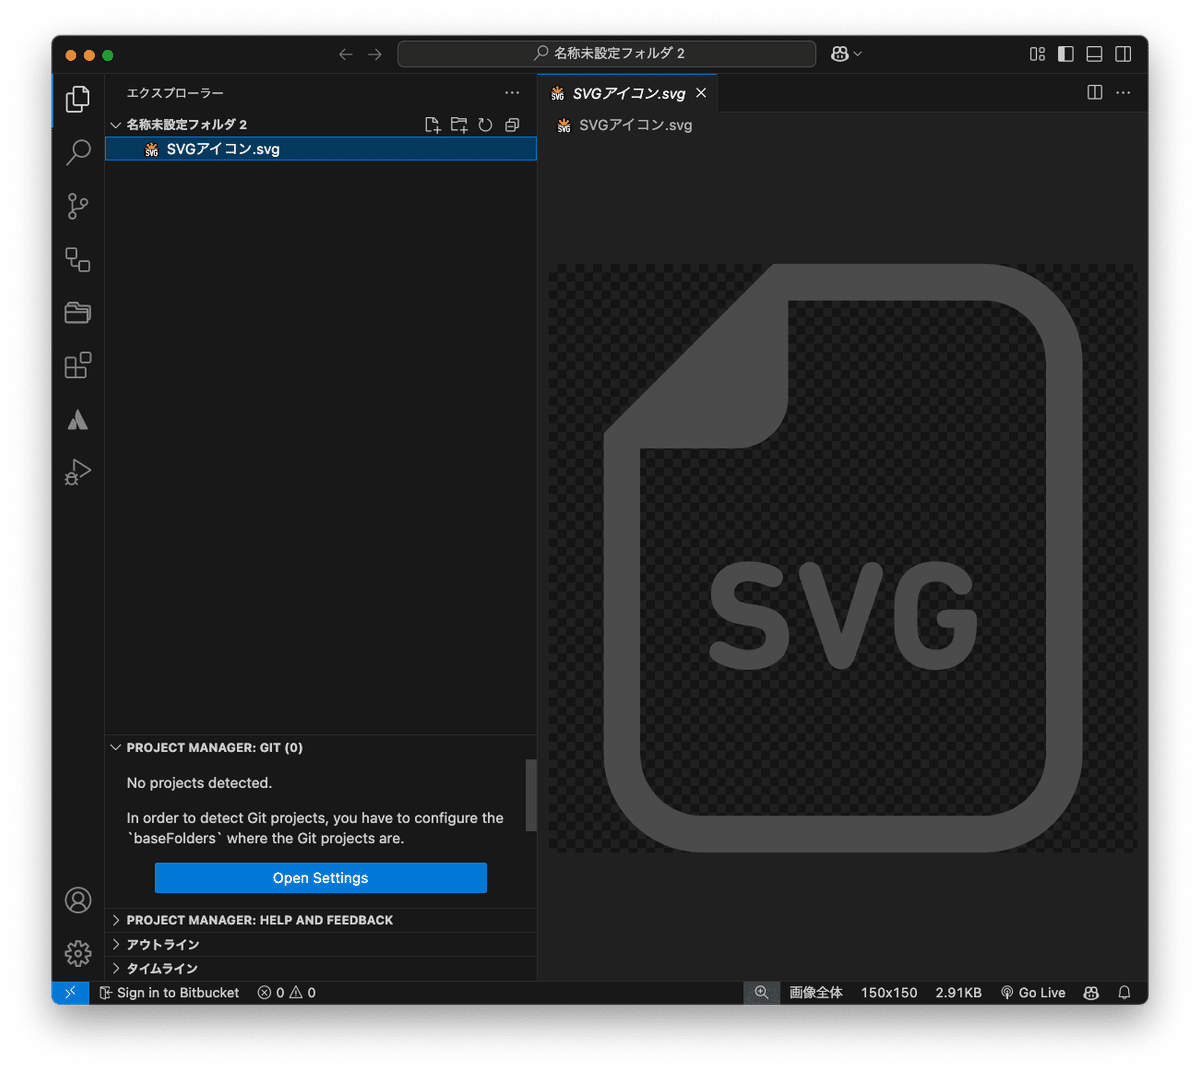Open the editor more actions menu
1200x1073 pixels.
[1122, 92]
